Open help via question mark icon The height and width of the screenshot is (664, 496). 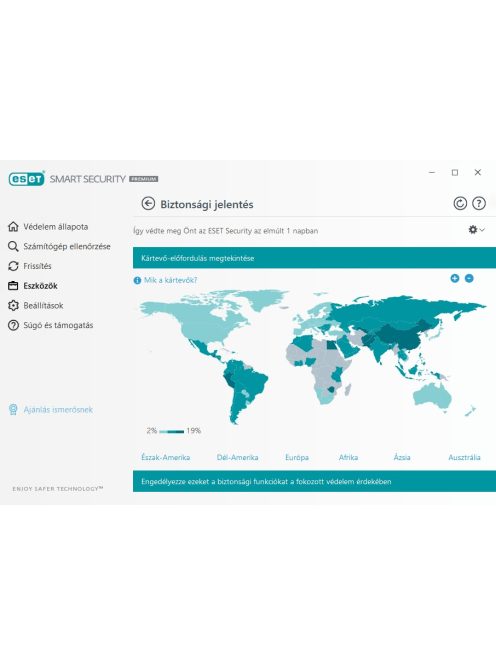click(479, 204)
